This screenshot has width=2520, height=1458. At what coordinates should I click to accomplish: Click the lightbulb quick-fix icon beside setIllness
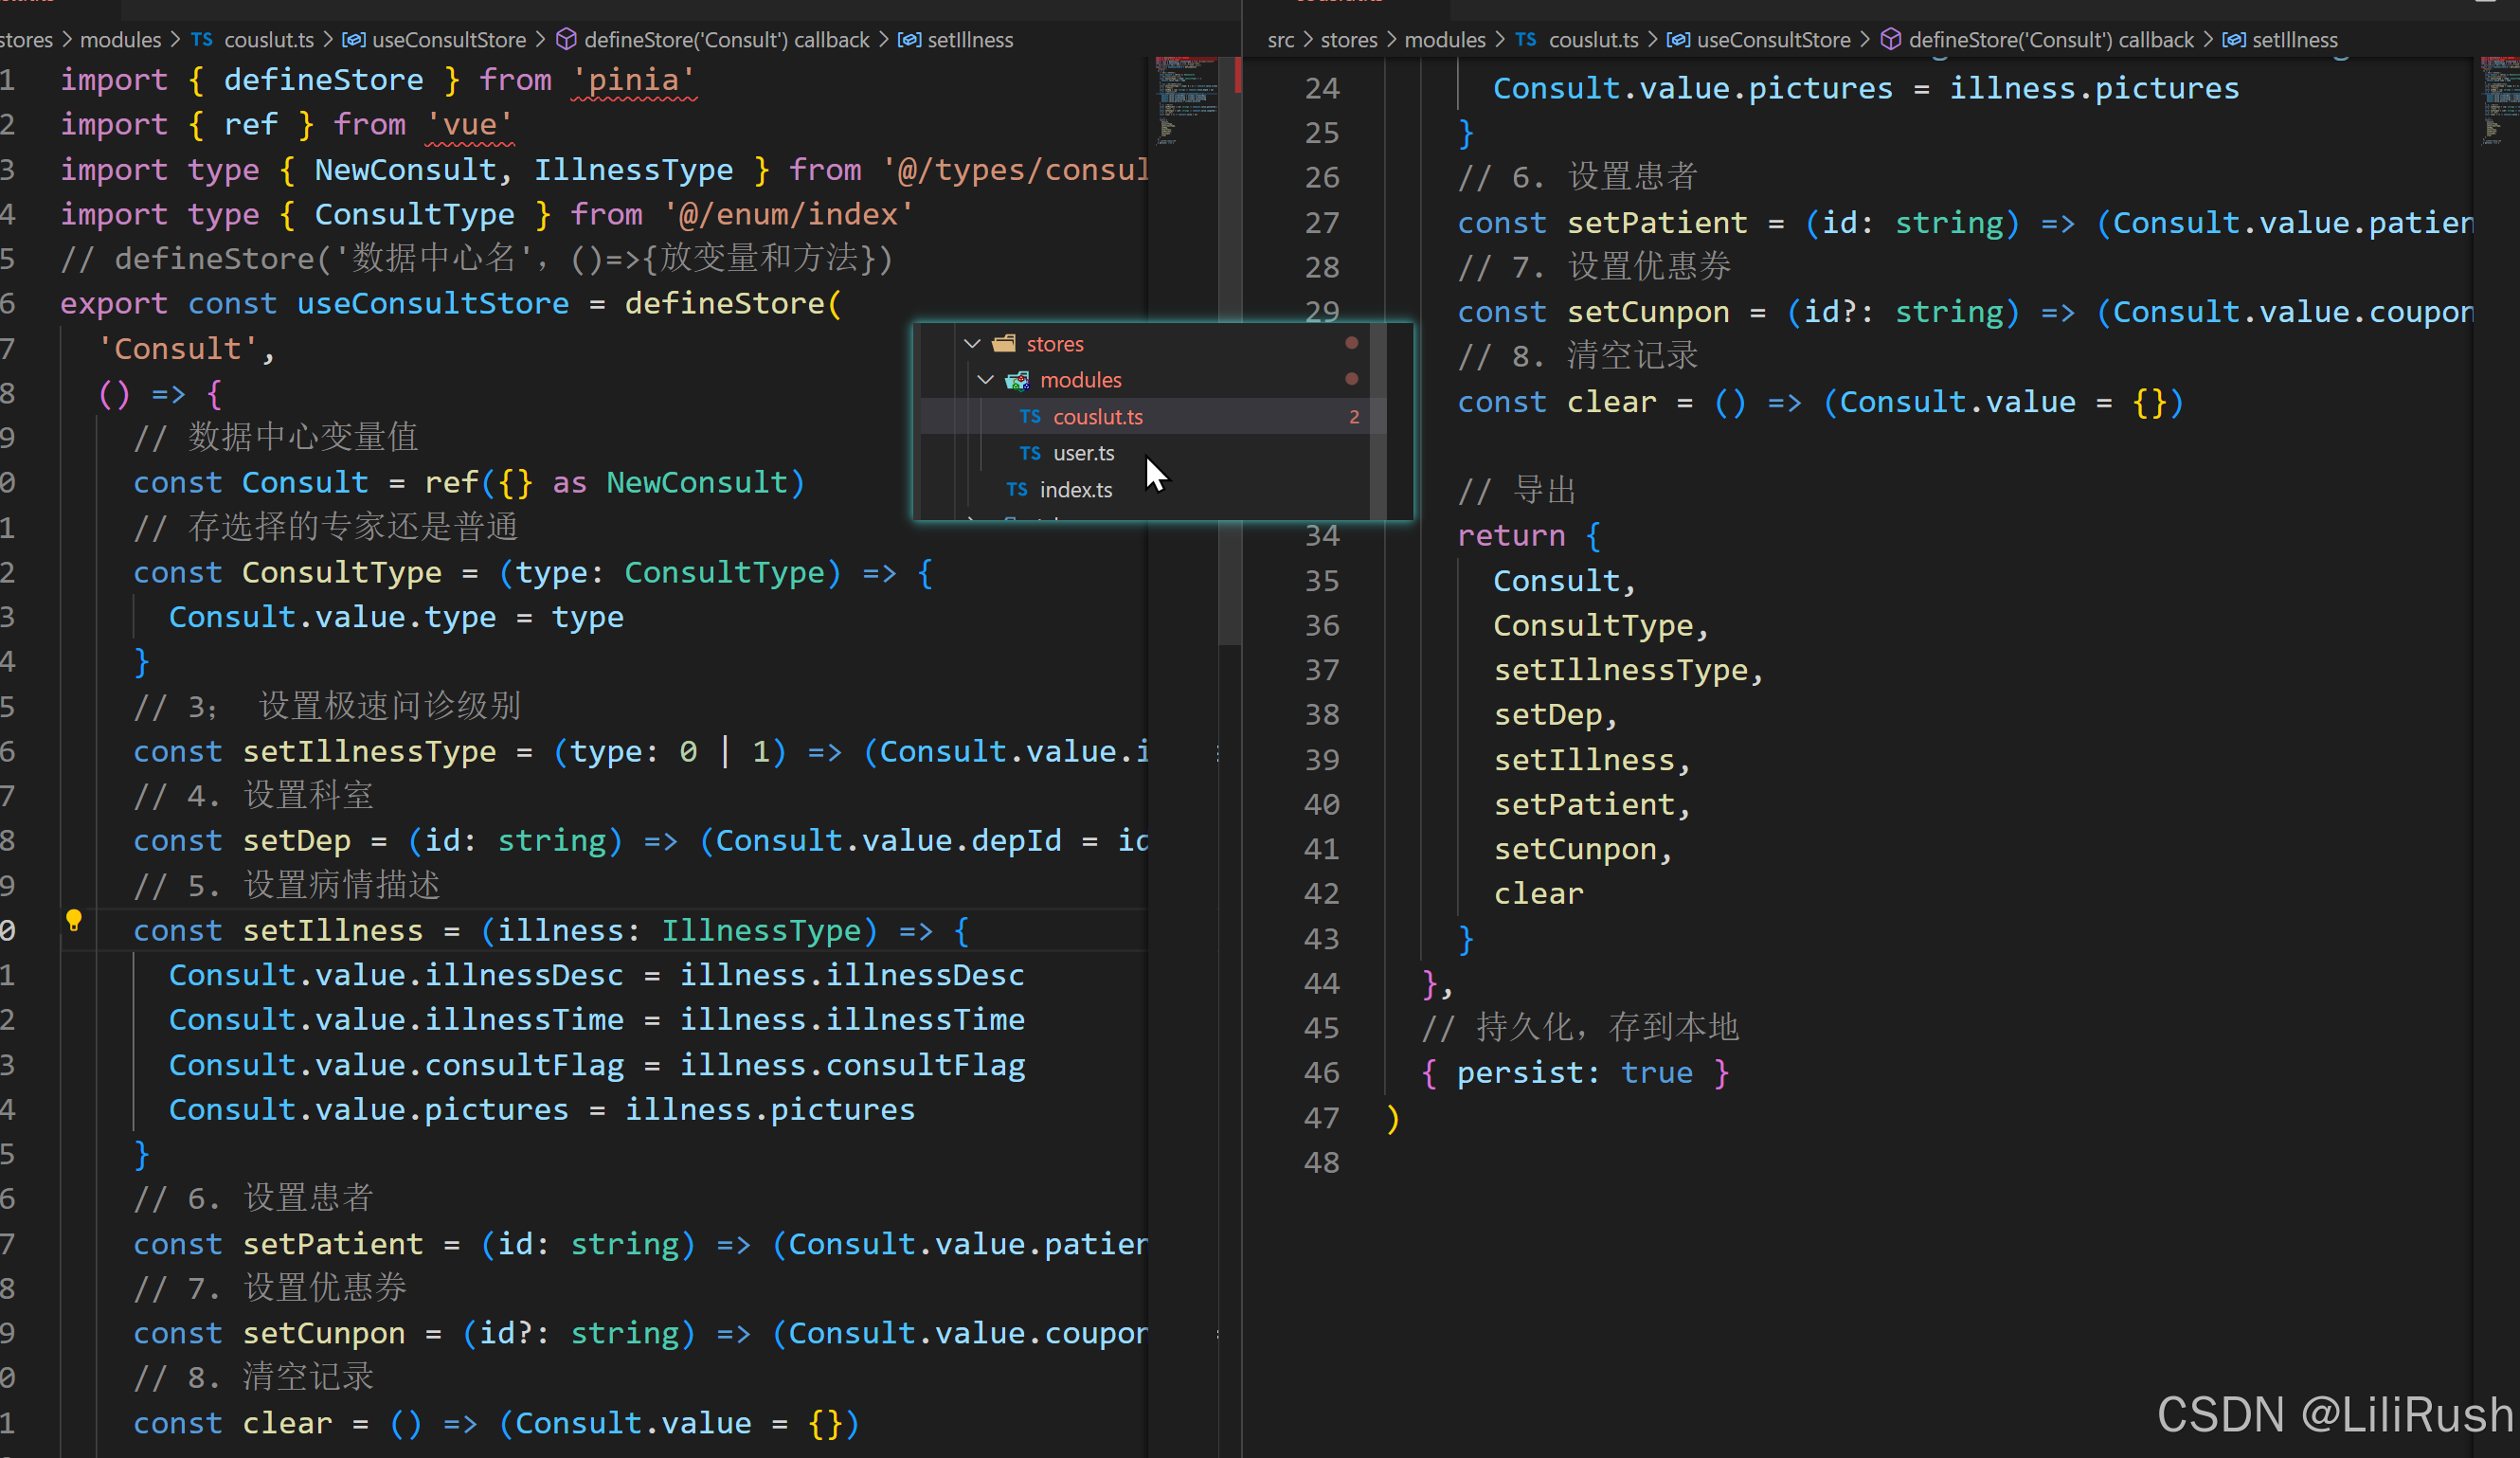click(73, 920)
